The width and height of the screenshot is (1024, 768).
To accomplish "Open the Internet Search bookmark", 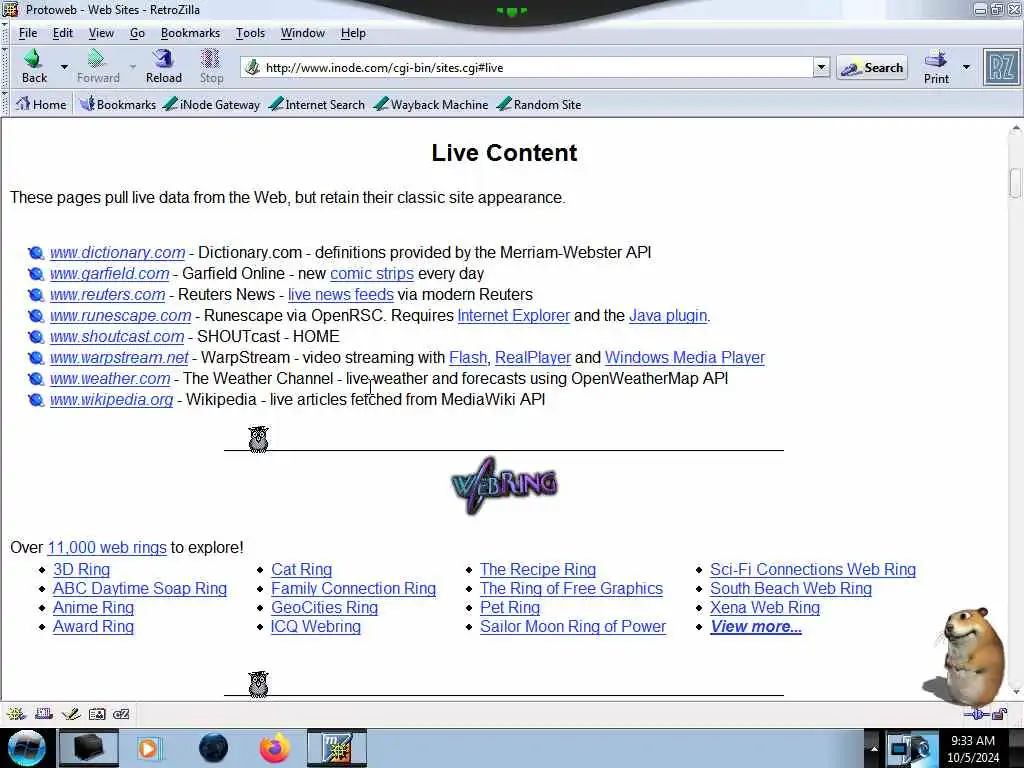I will (x=317, y=104).
